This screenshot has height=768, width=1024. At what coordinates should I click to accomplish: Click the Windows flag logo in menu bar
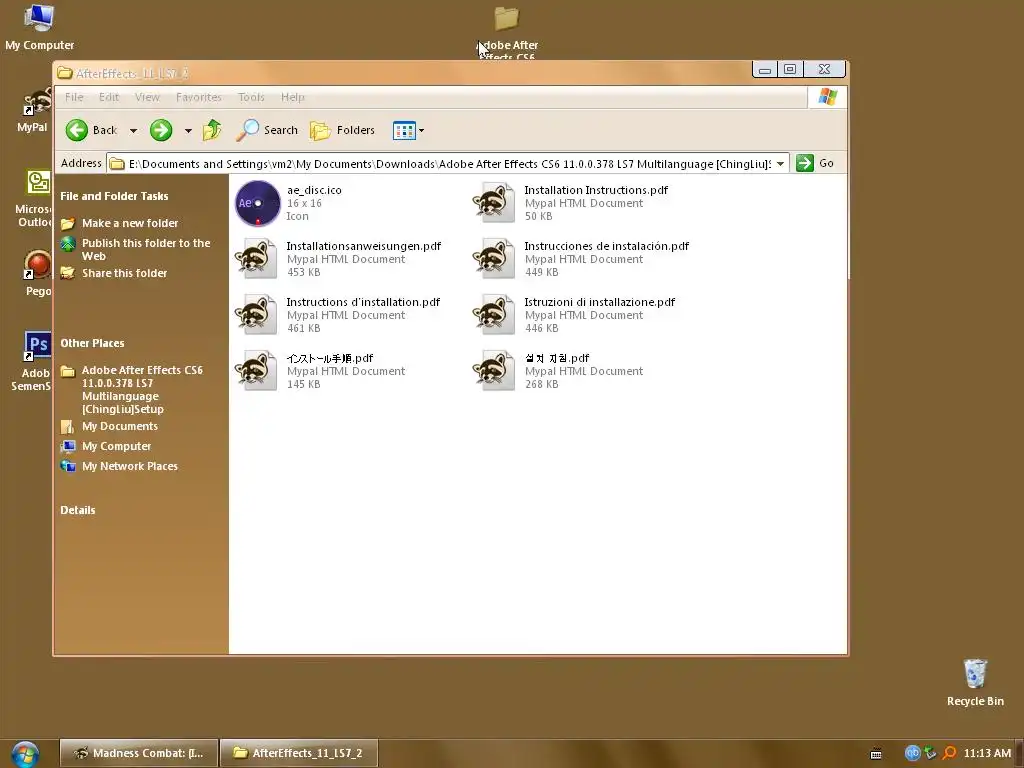click(827, 97)
